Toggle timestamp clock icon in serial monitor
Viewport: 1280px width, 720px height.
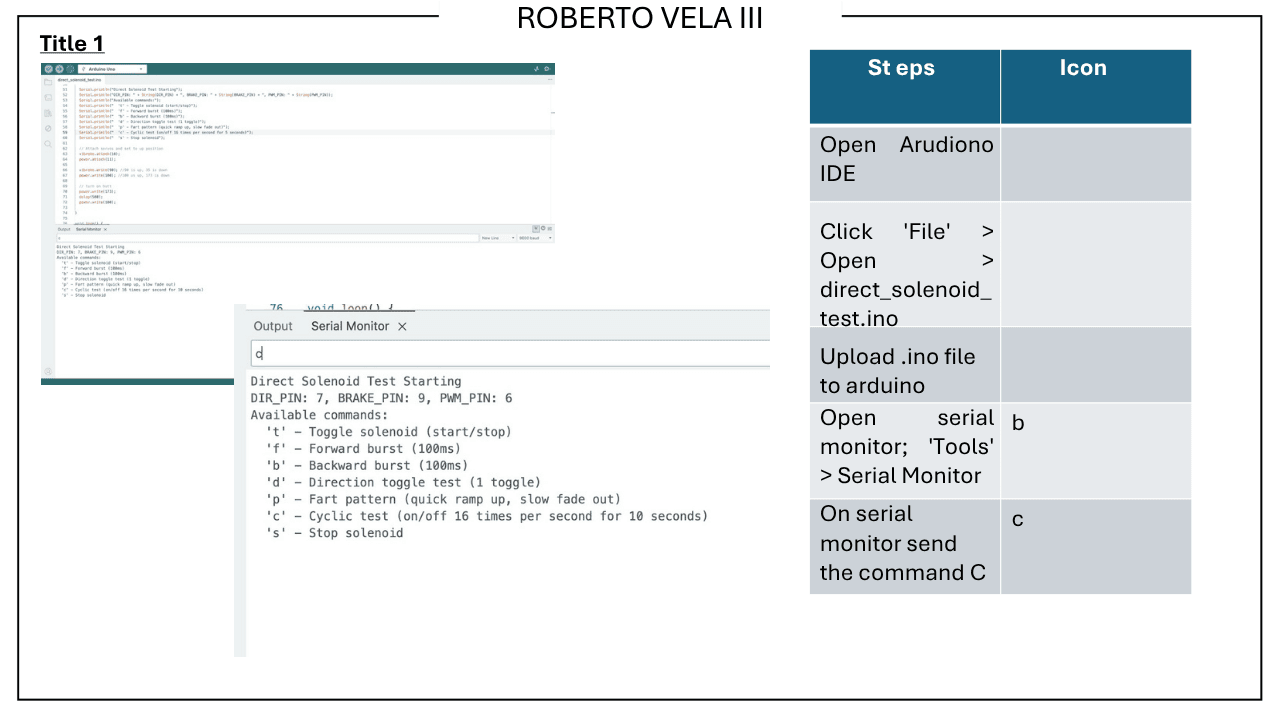pos(543,229)
